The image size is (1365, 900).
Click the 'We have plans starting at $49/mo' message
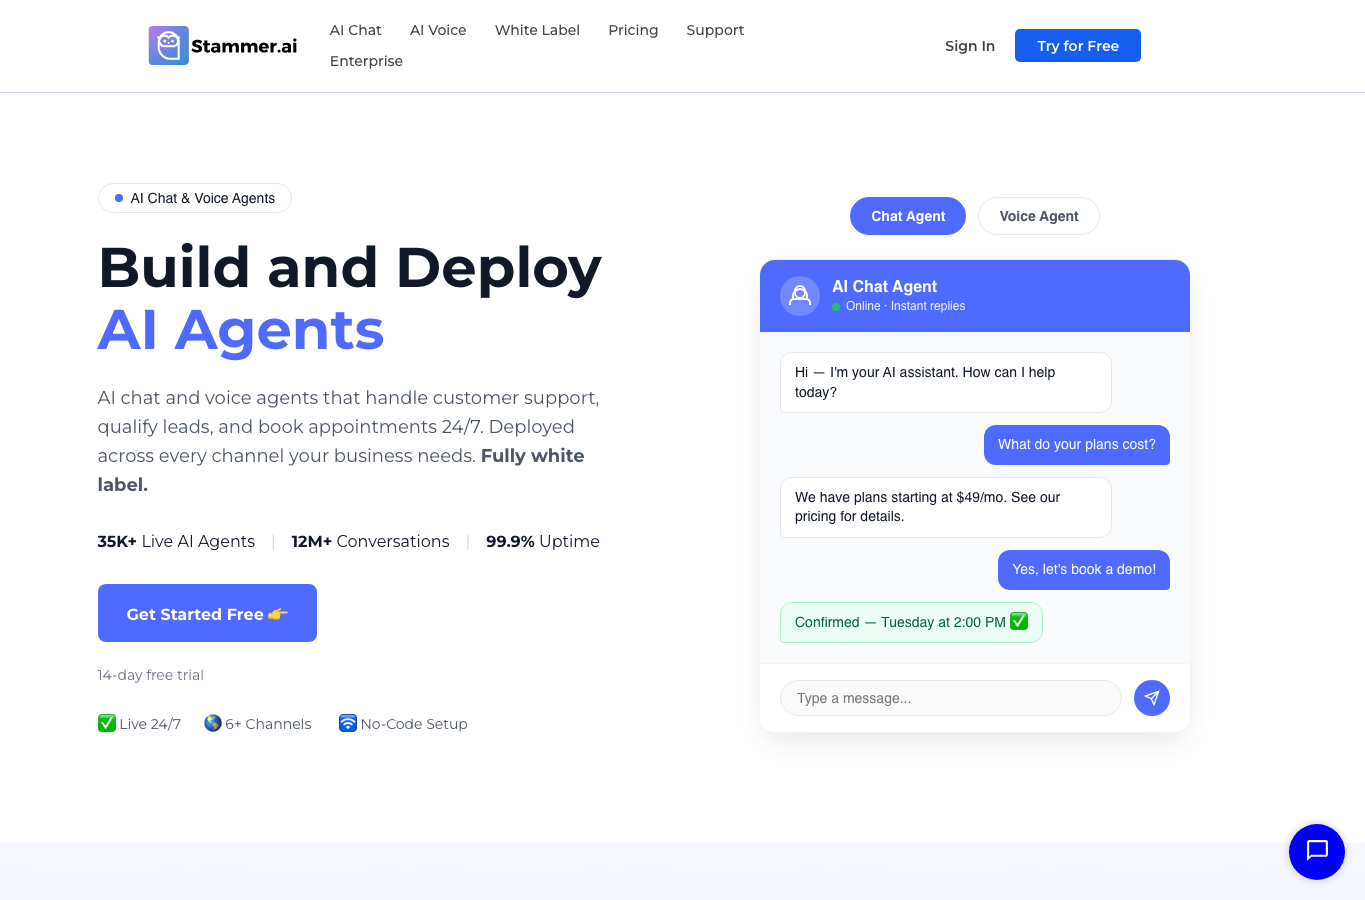click(x=946, y=507)
